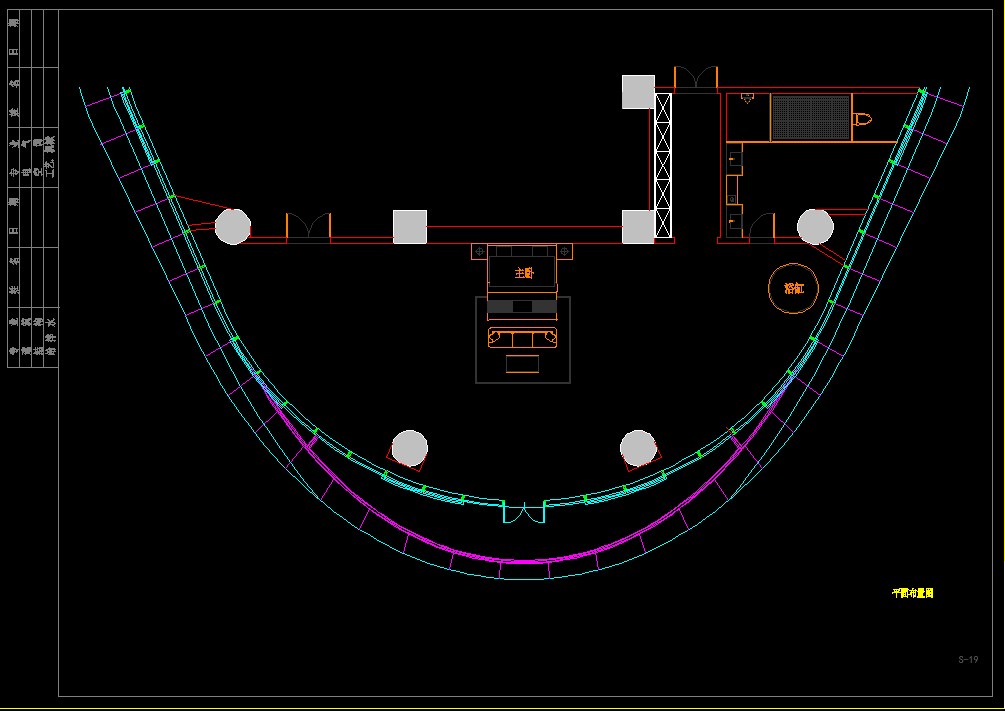Select the yellow 平面布置图 drawing title
Image resolution: width=1005 pixels, height=711 pixels.
click(x=912, y=593)
